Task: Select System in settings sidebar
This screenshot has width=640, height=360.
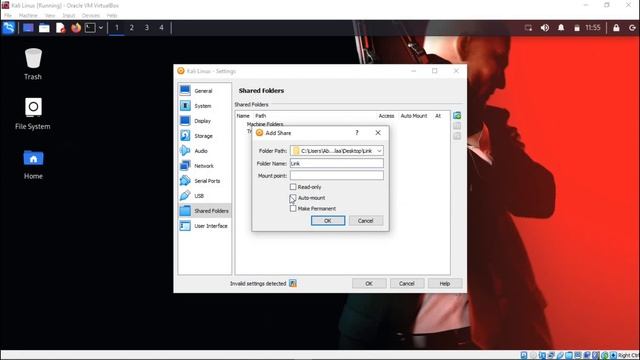Action: 204,106
